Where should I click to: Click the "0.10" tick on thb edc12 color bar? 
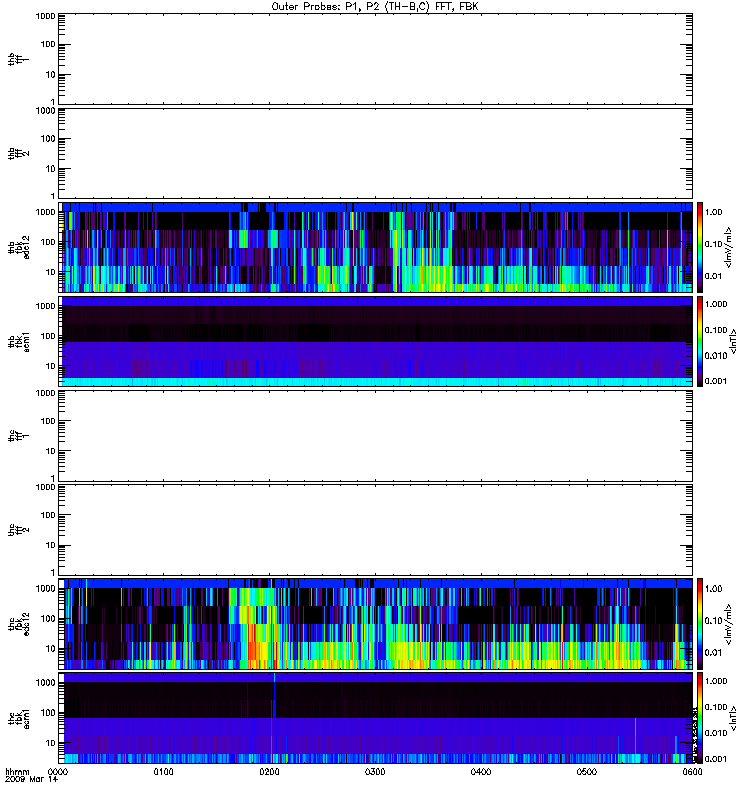click(x=713, y=244)
